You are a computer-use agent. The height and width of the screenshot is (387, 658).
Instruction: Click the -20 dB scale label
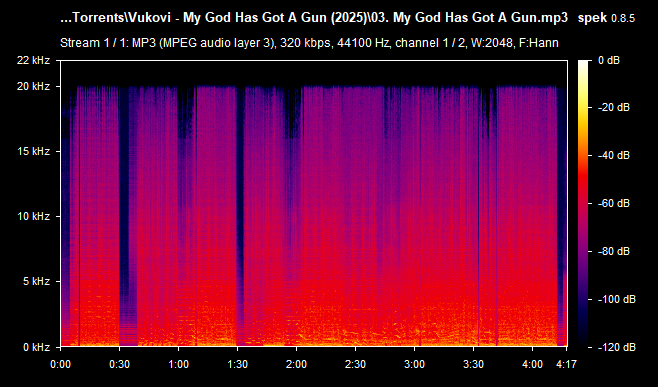point(614,108)
